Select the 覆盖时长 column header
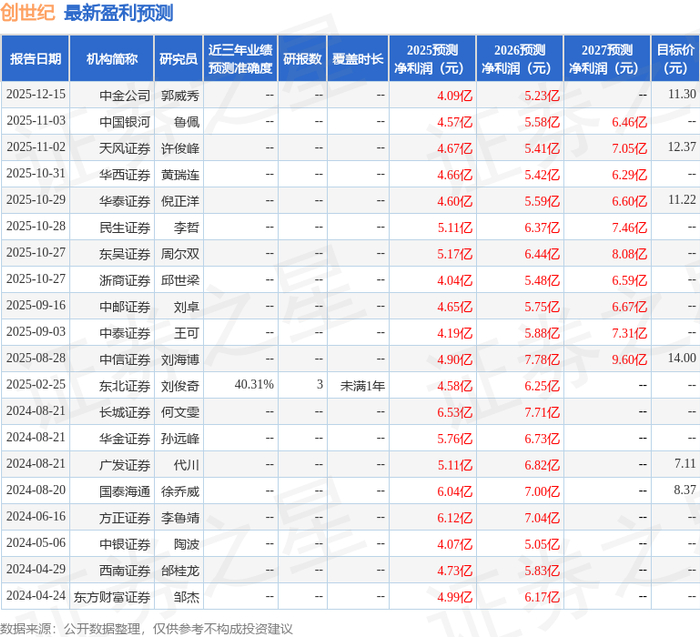This screenshot has height=637, width=700. [358, 58]
